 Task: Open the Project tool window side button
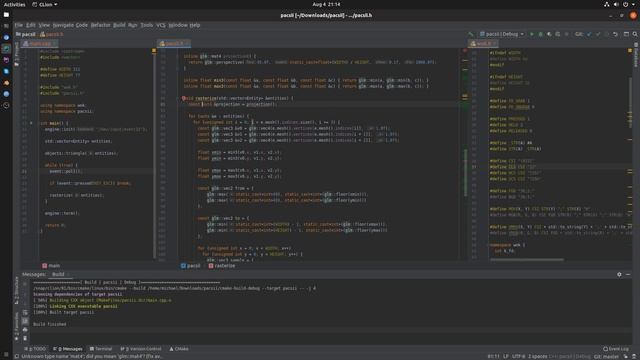click(x=17, y=54)
